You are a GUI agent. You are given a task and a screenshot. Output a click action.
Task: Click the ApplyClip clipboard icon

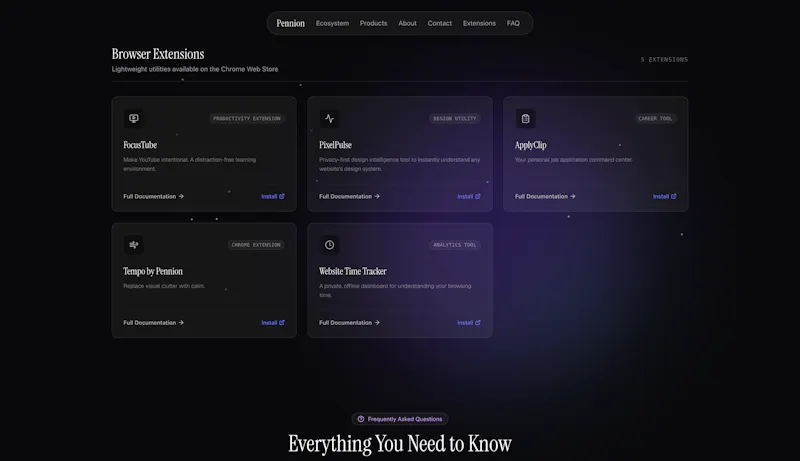[x=526, y=118]
